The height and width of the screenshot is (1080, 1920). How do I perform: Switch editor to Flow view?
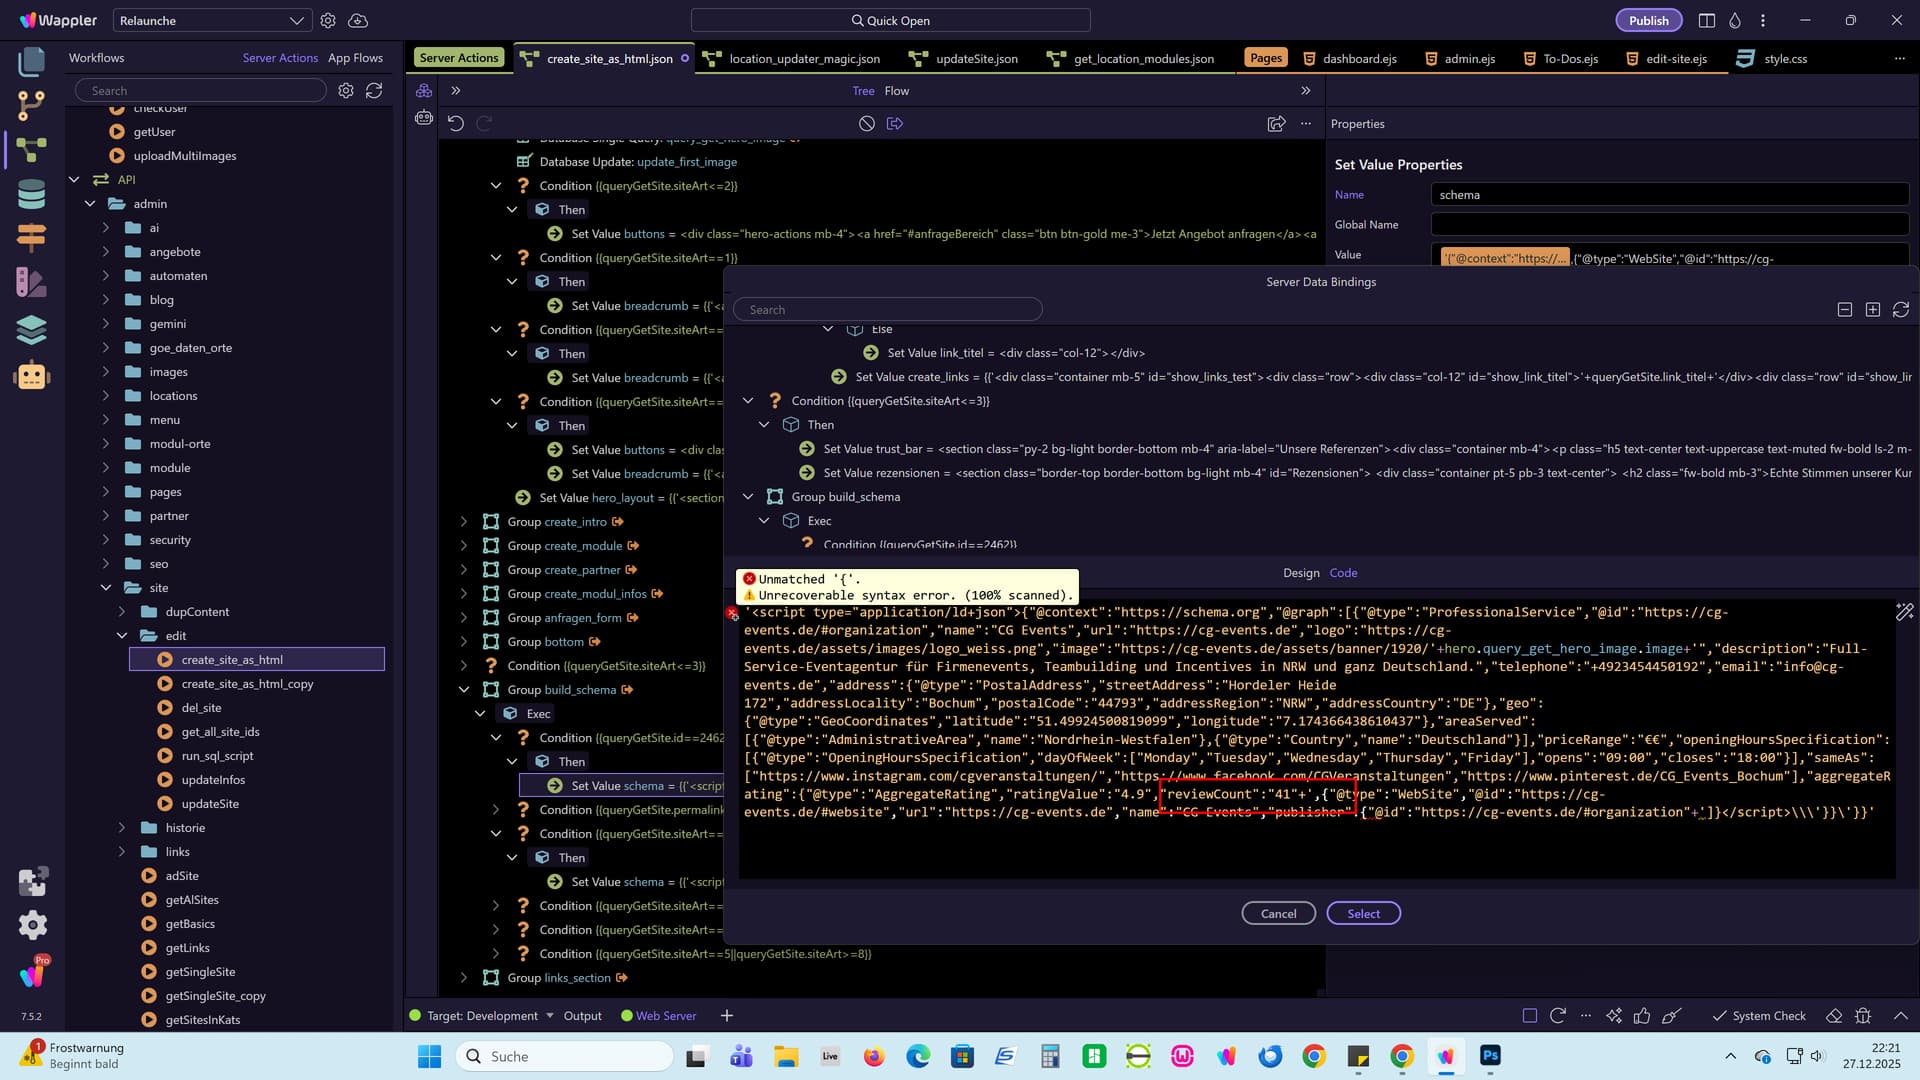click(897, 91)
